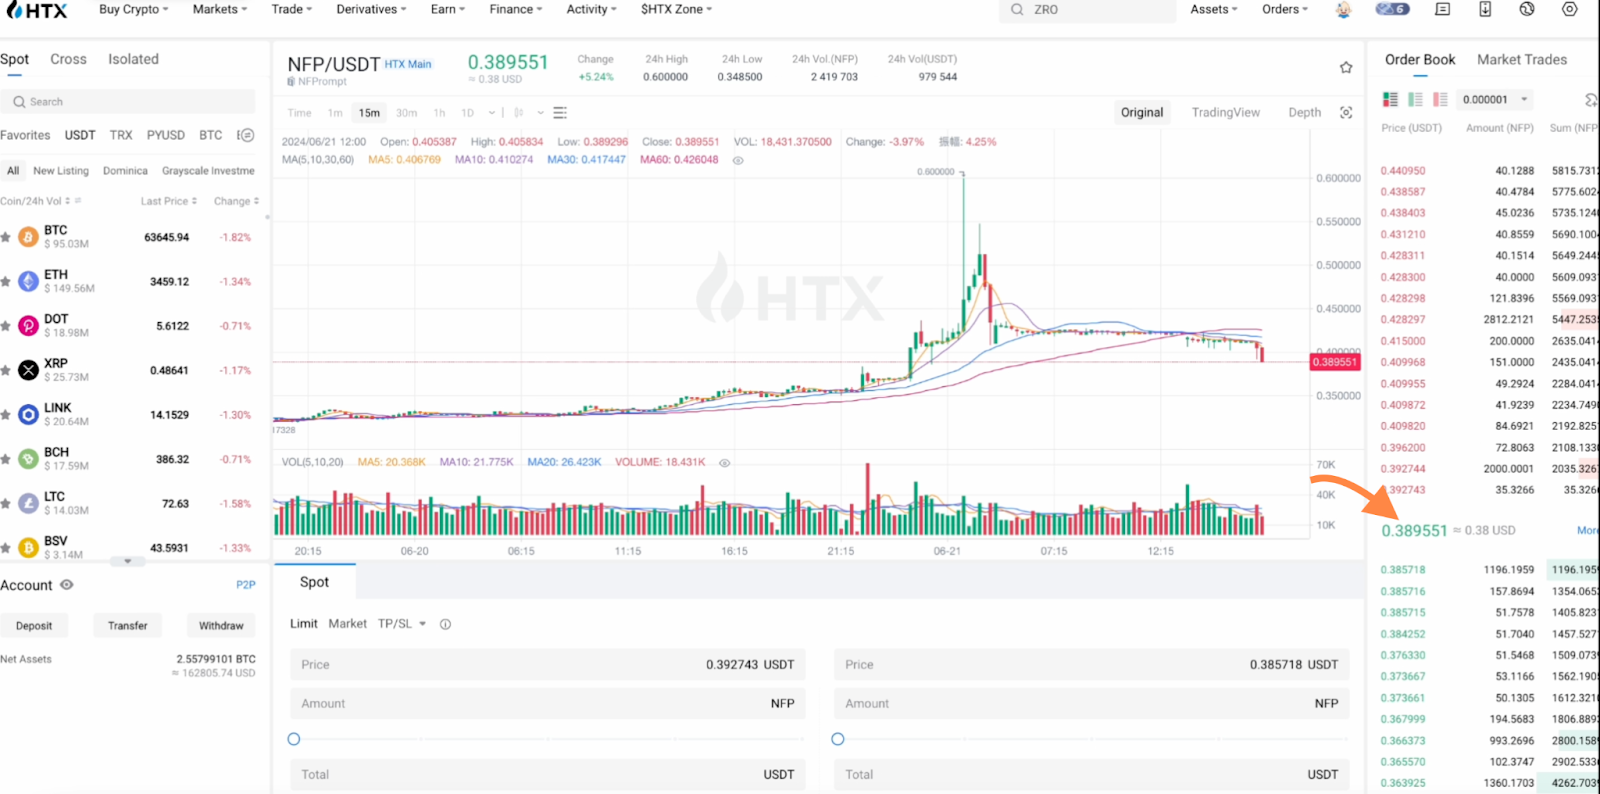1600x794 pixels.
Task: Switch to the Cross margin tab
Action: point(68,59)
